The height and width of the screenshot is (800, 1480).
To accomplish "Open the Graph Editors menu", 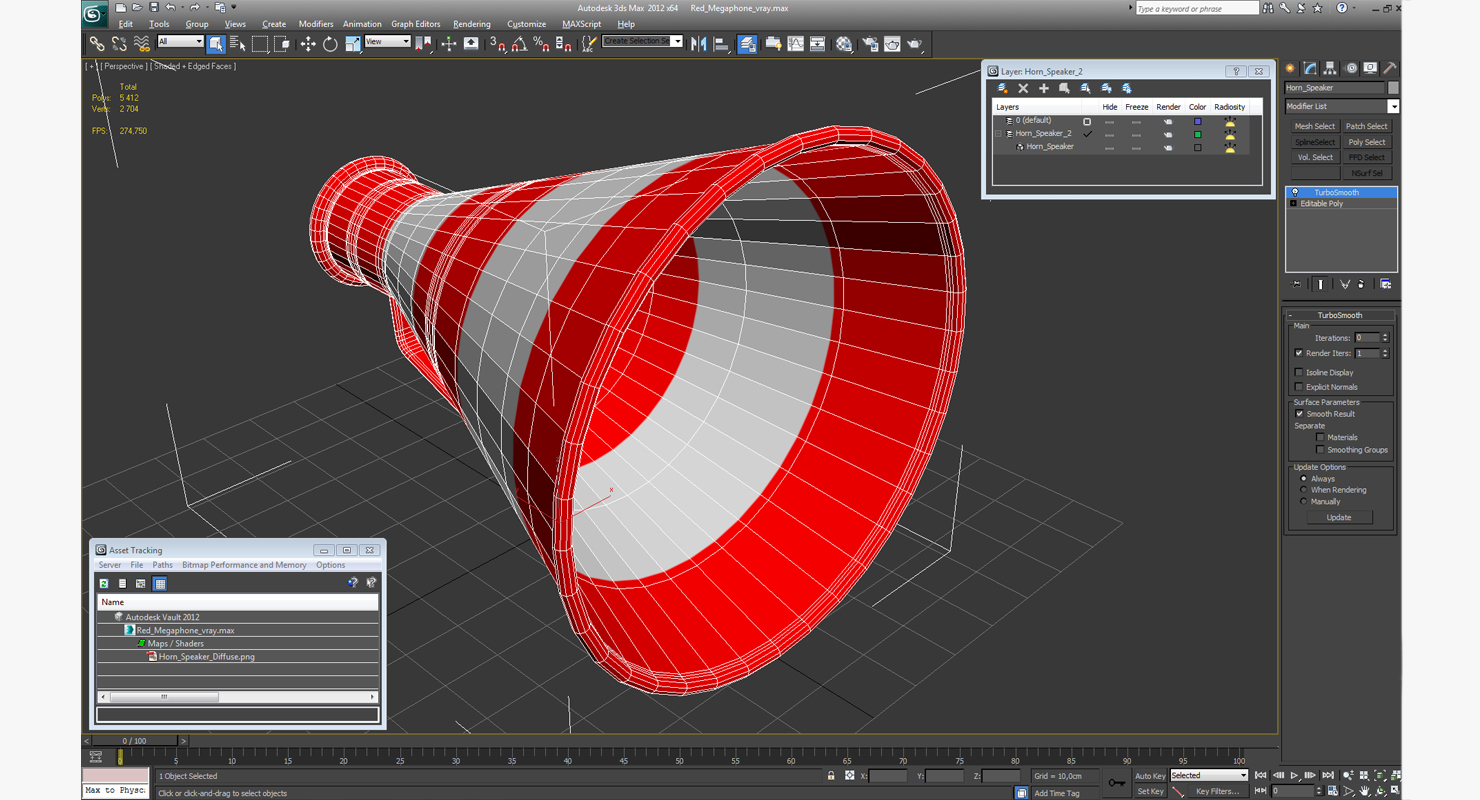I will point(415,24).
